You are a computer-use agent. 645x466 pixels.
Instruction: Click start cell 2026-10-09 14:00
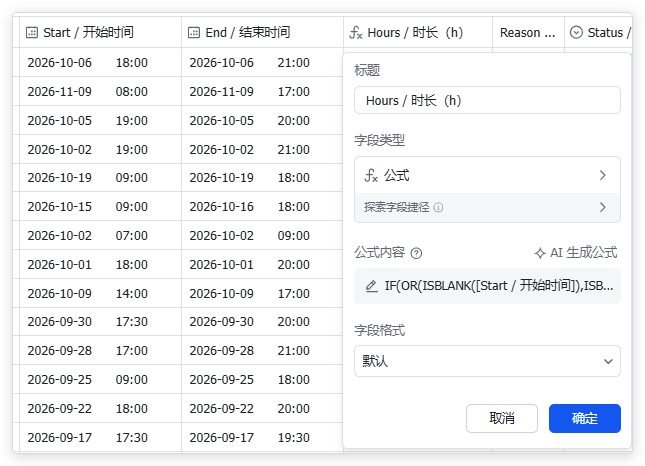click(100, 293)
